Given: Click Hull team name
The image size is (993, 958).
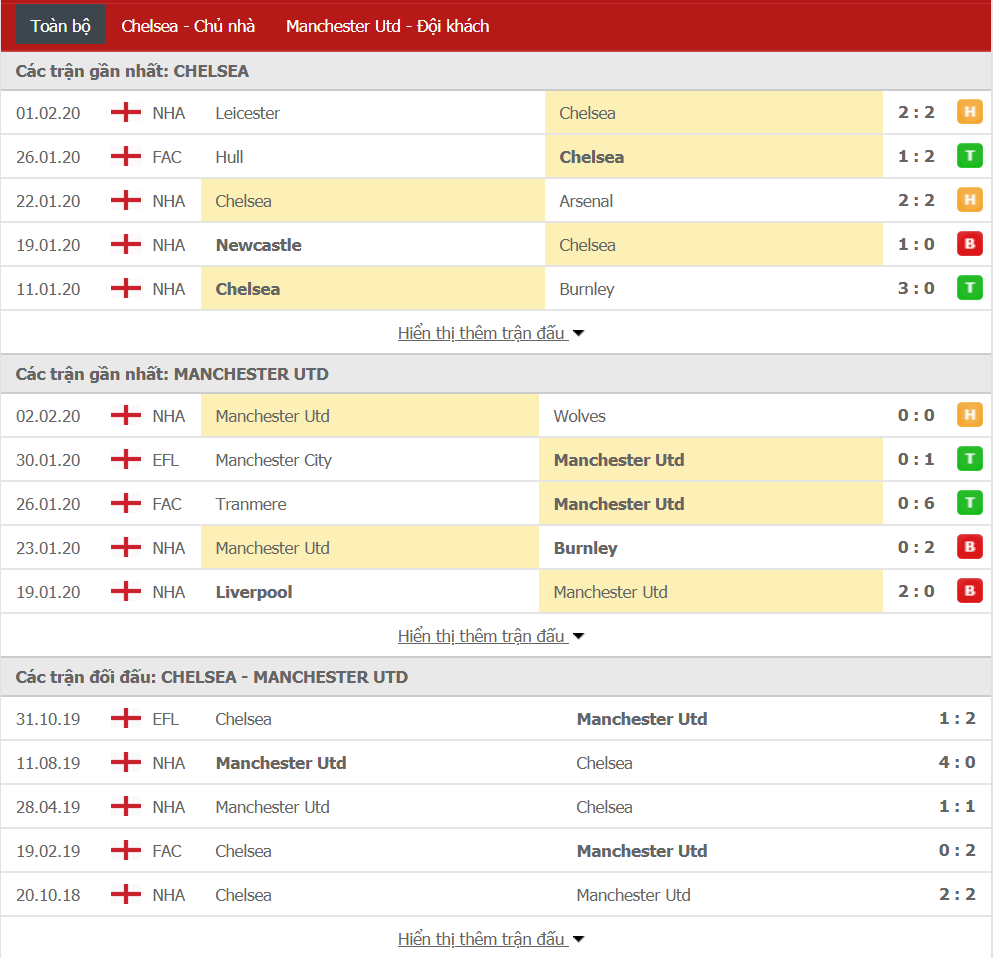Looking at the screenshot, I should pos(229,157).
